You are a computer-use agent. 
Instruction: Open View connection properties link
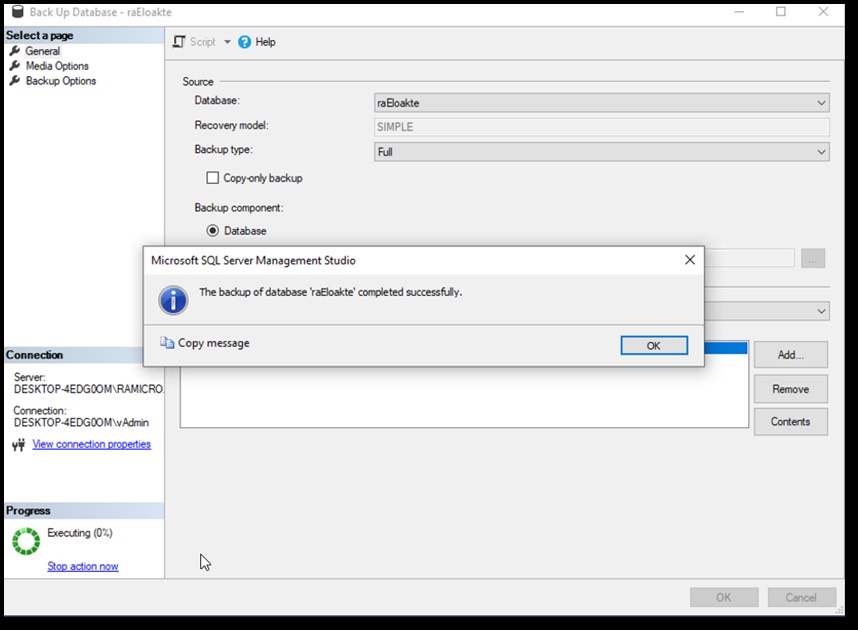tap(91, 444)
